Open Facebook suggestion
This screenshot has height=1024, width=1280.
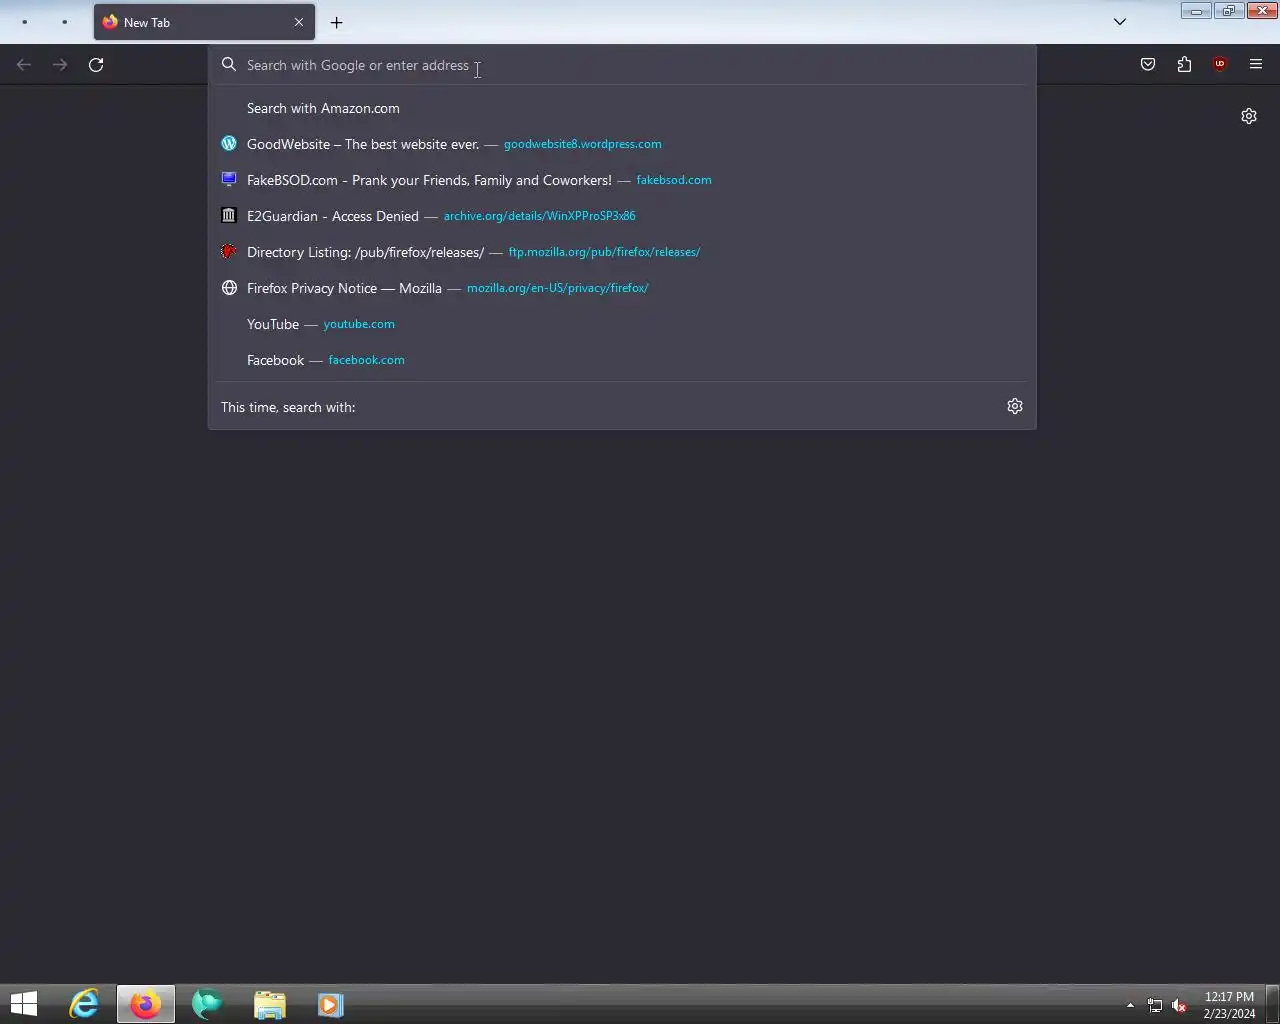click(x=621, y=360)
